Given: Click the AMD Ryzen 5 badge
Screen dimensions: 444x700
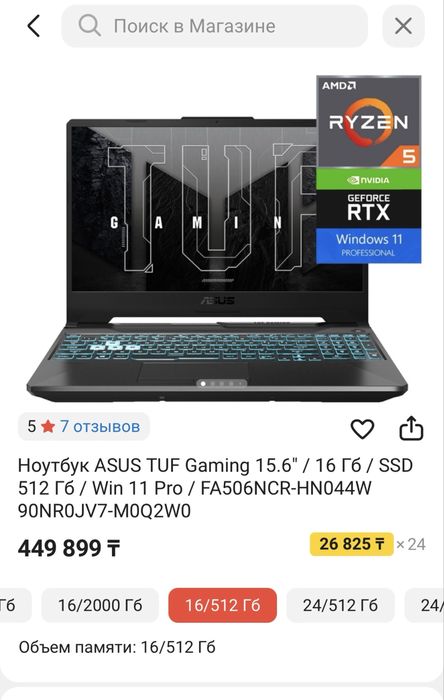Looking at the screenshot, I should click(x=369, y=122).
